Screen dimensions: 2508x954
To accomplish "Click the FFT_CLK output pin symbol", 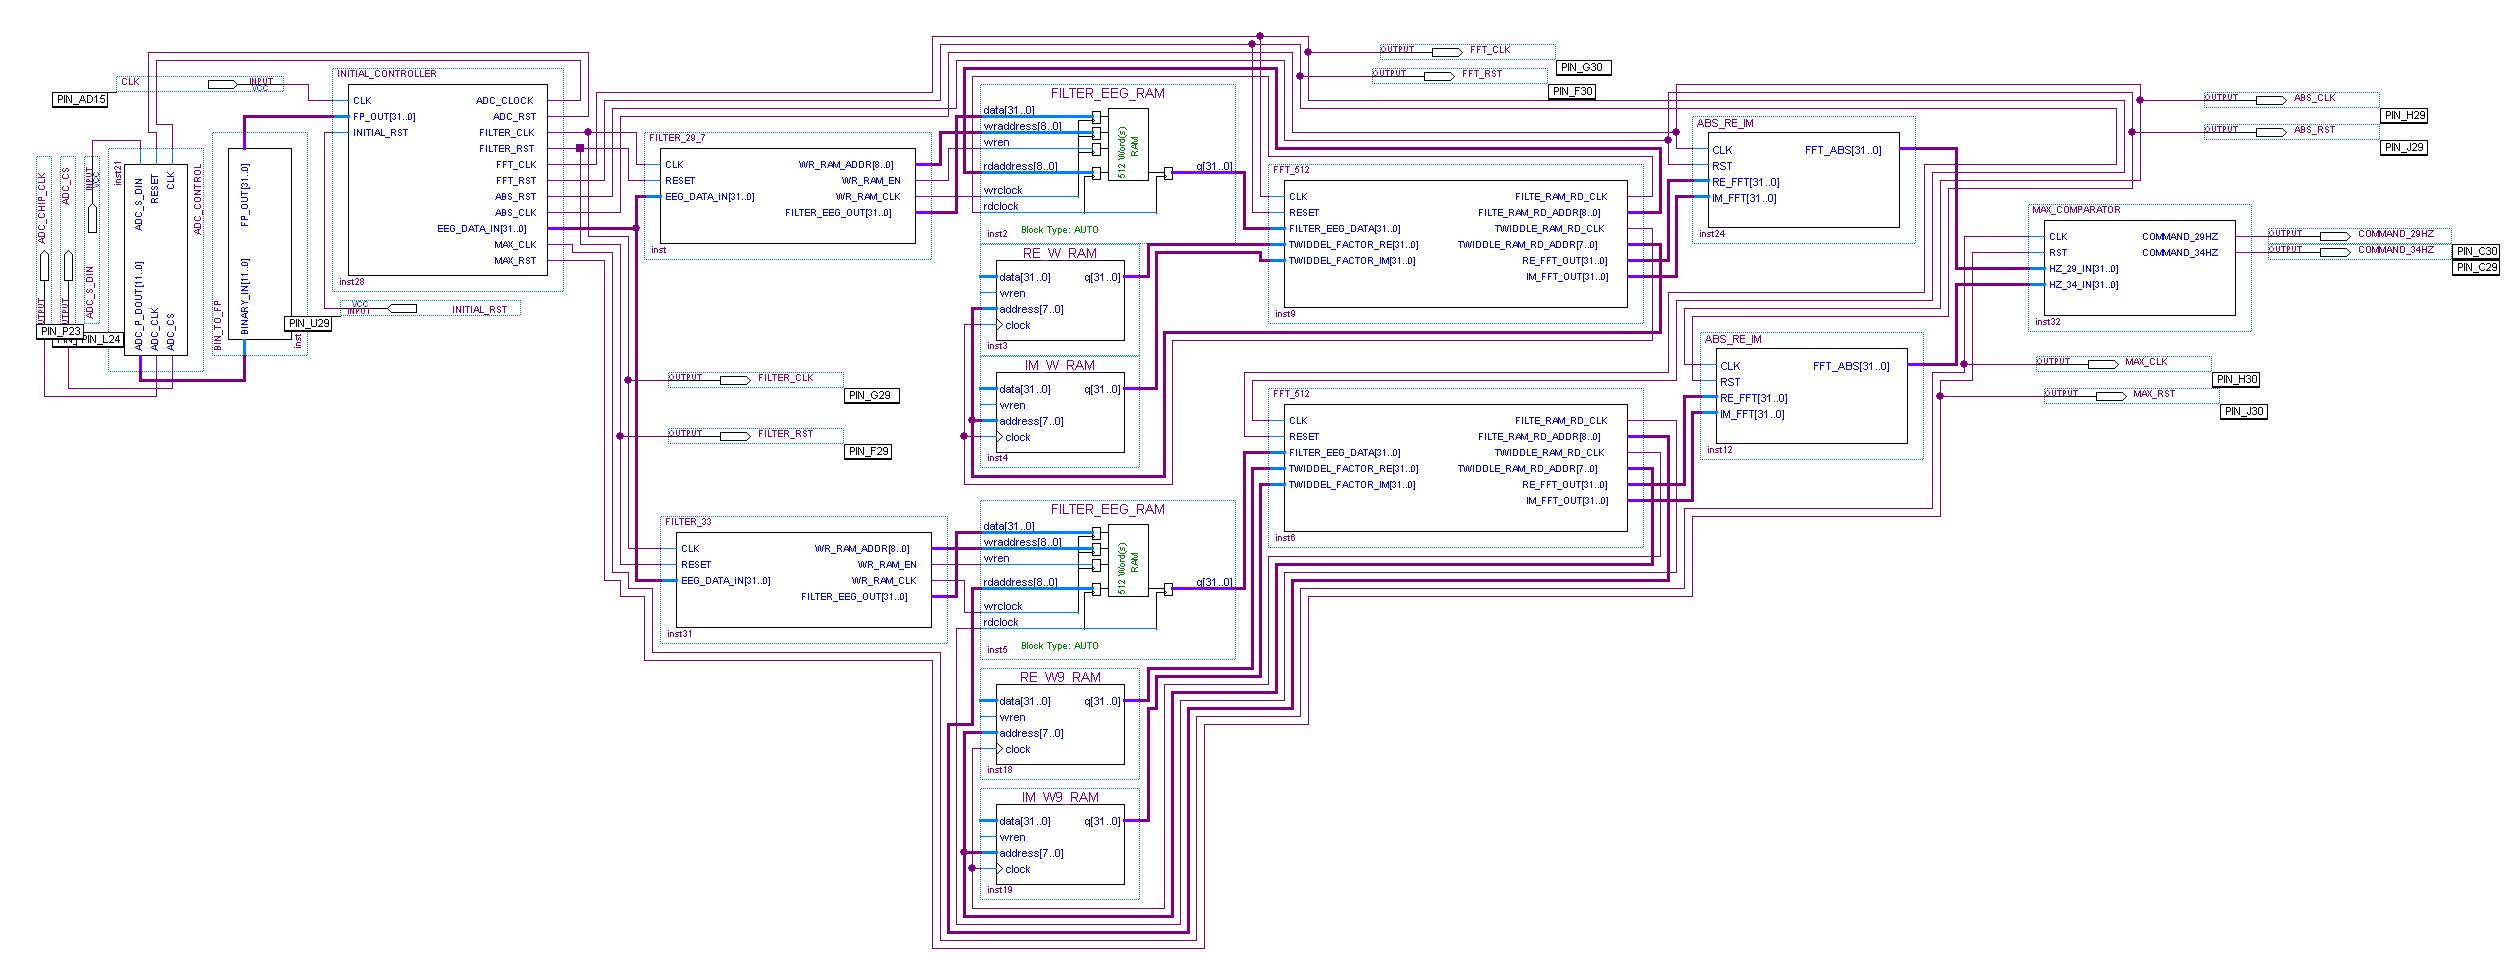I will 1446,51.
